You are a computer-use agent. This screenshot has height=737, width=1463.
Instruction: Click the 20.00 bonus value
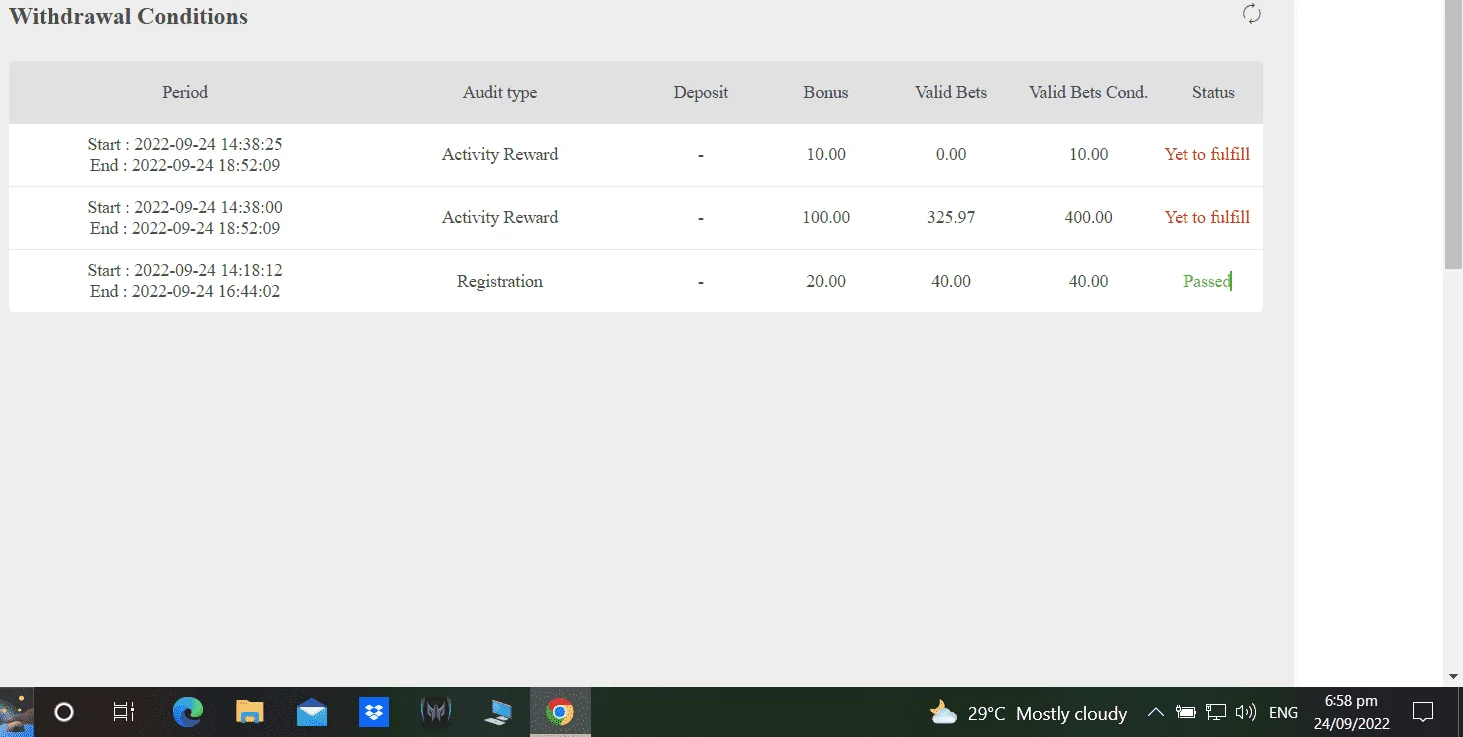coord(826,281)
